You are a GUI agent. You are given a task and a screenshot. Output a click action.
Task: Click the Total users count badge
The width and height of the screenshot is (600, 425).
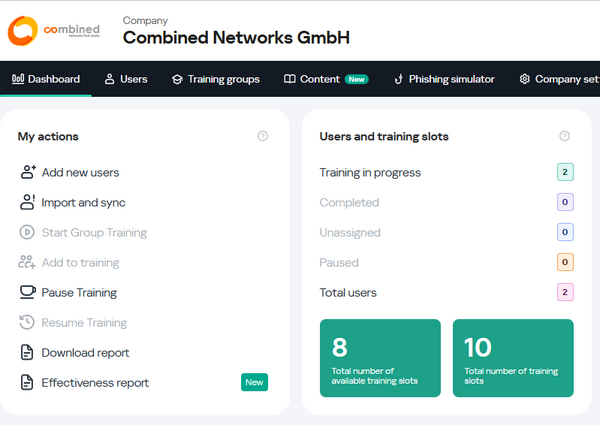pos(565,293)
